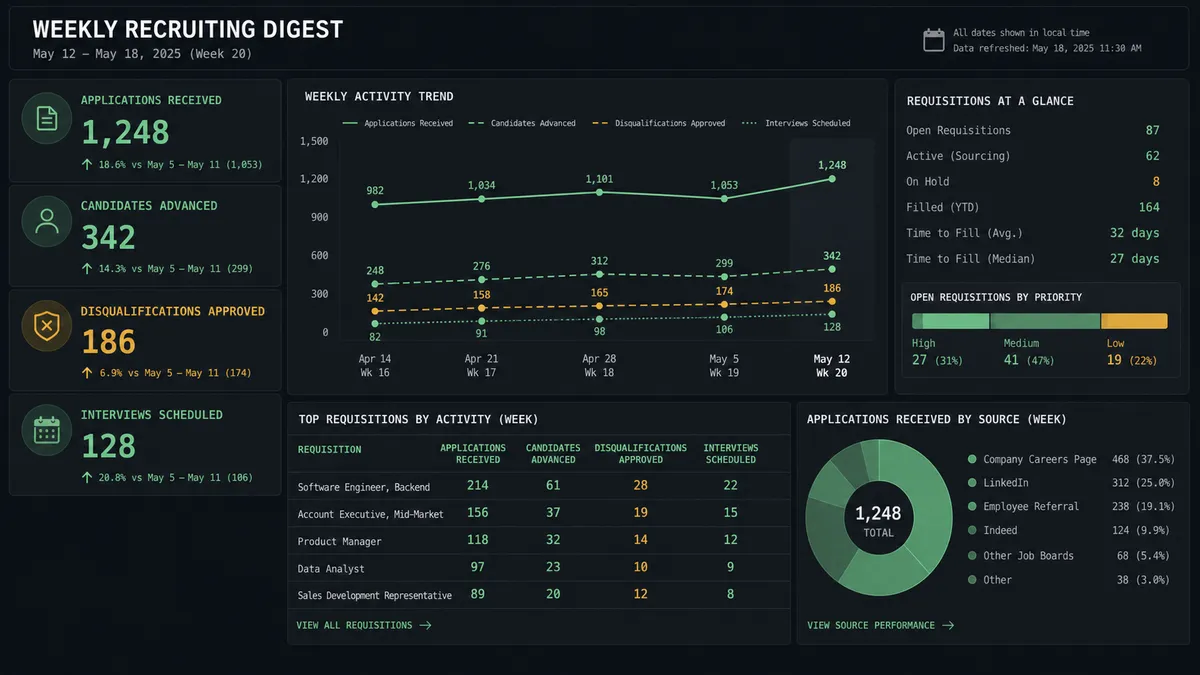Click the 1,248 total donut center
This screenshot has height=675, width=1200.
point(878,520)
